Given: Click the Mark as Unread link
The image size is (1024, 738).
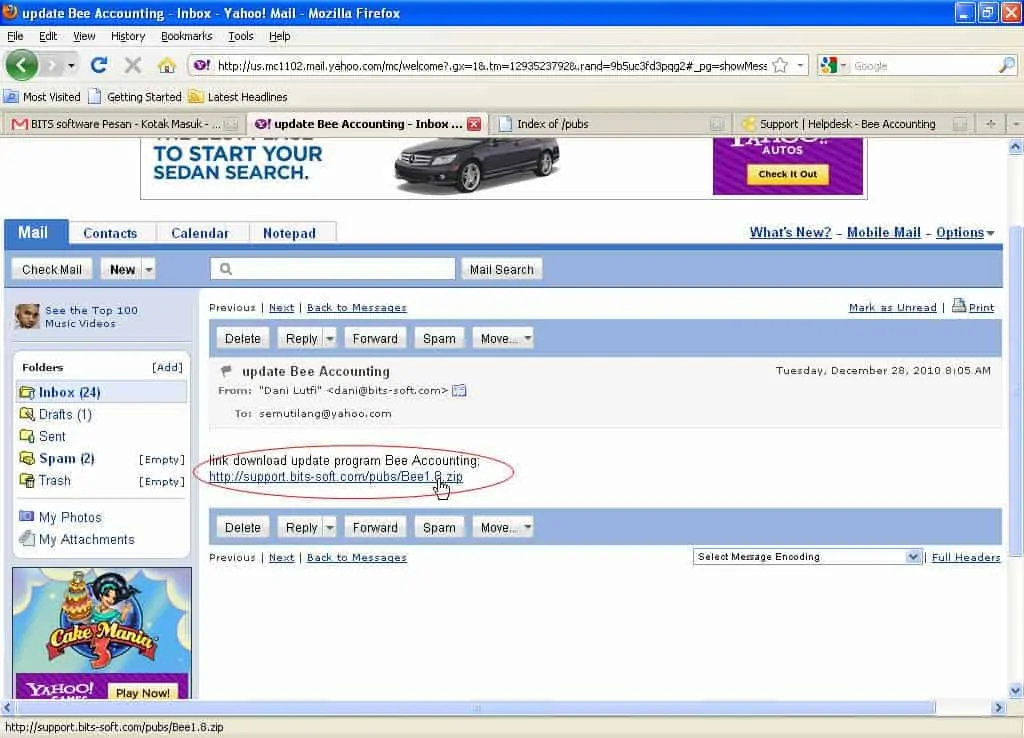Looking at the screenshot, I should [892, 308].
